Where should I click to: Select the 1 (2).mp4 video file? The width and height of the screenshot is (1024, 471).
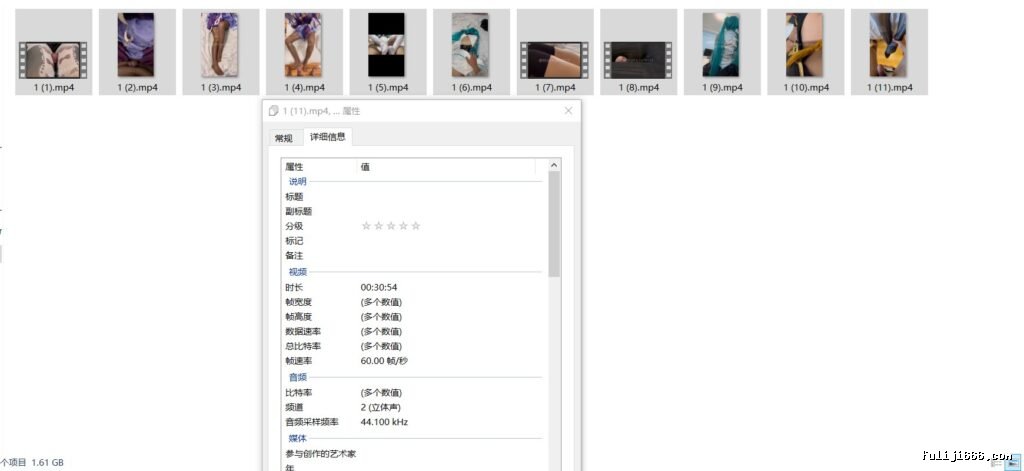pos(137,52)
